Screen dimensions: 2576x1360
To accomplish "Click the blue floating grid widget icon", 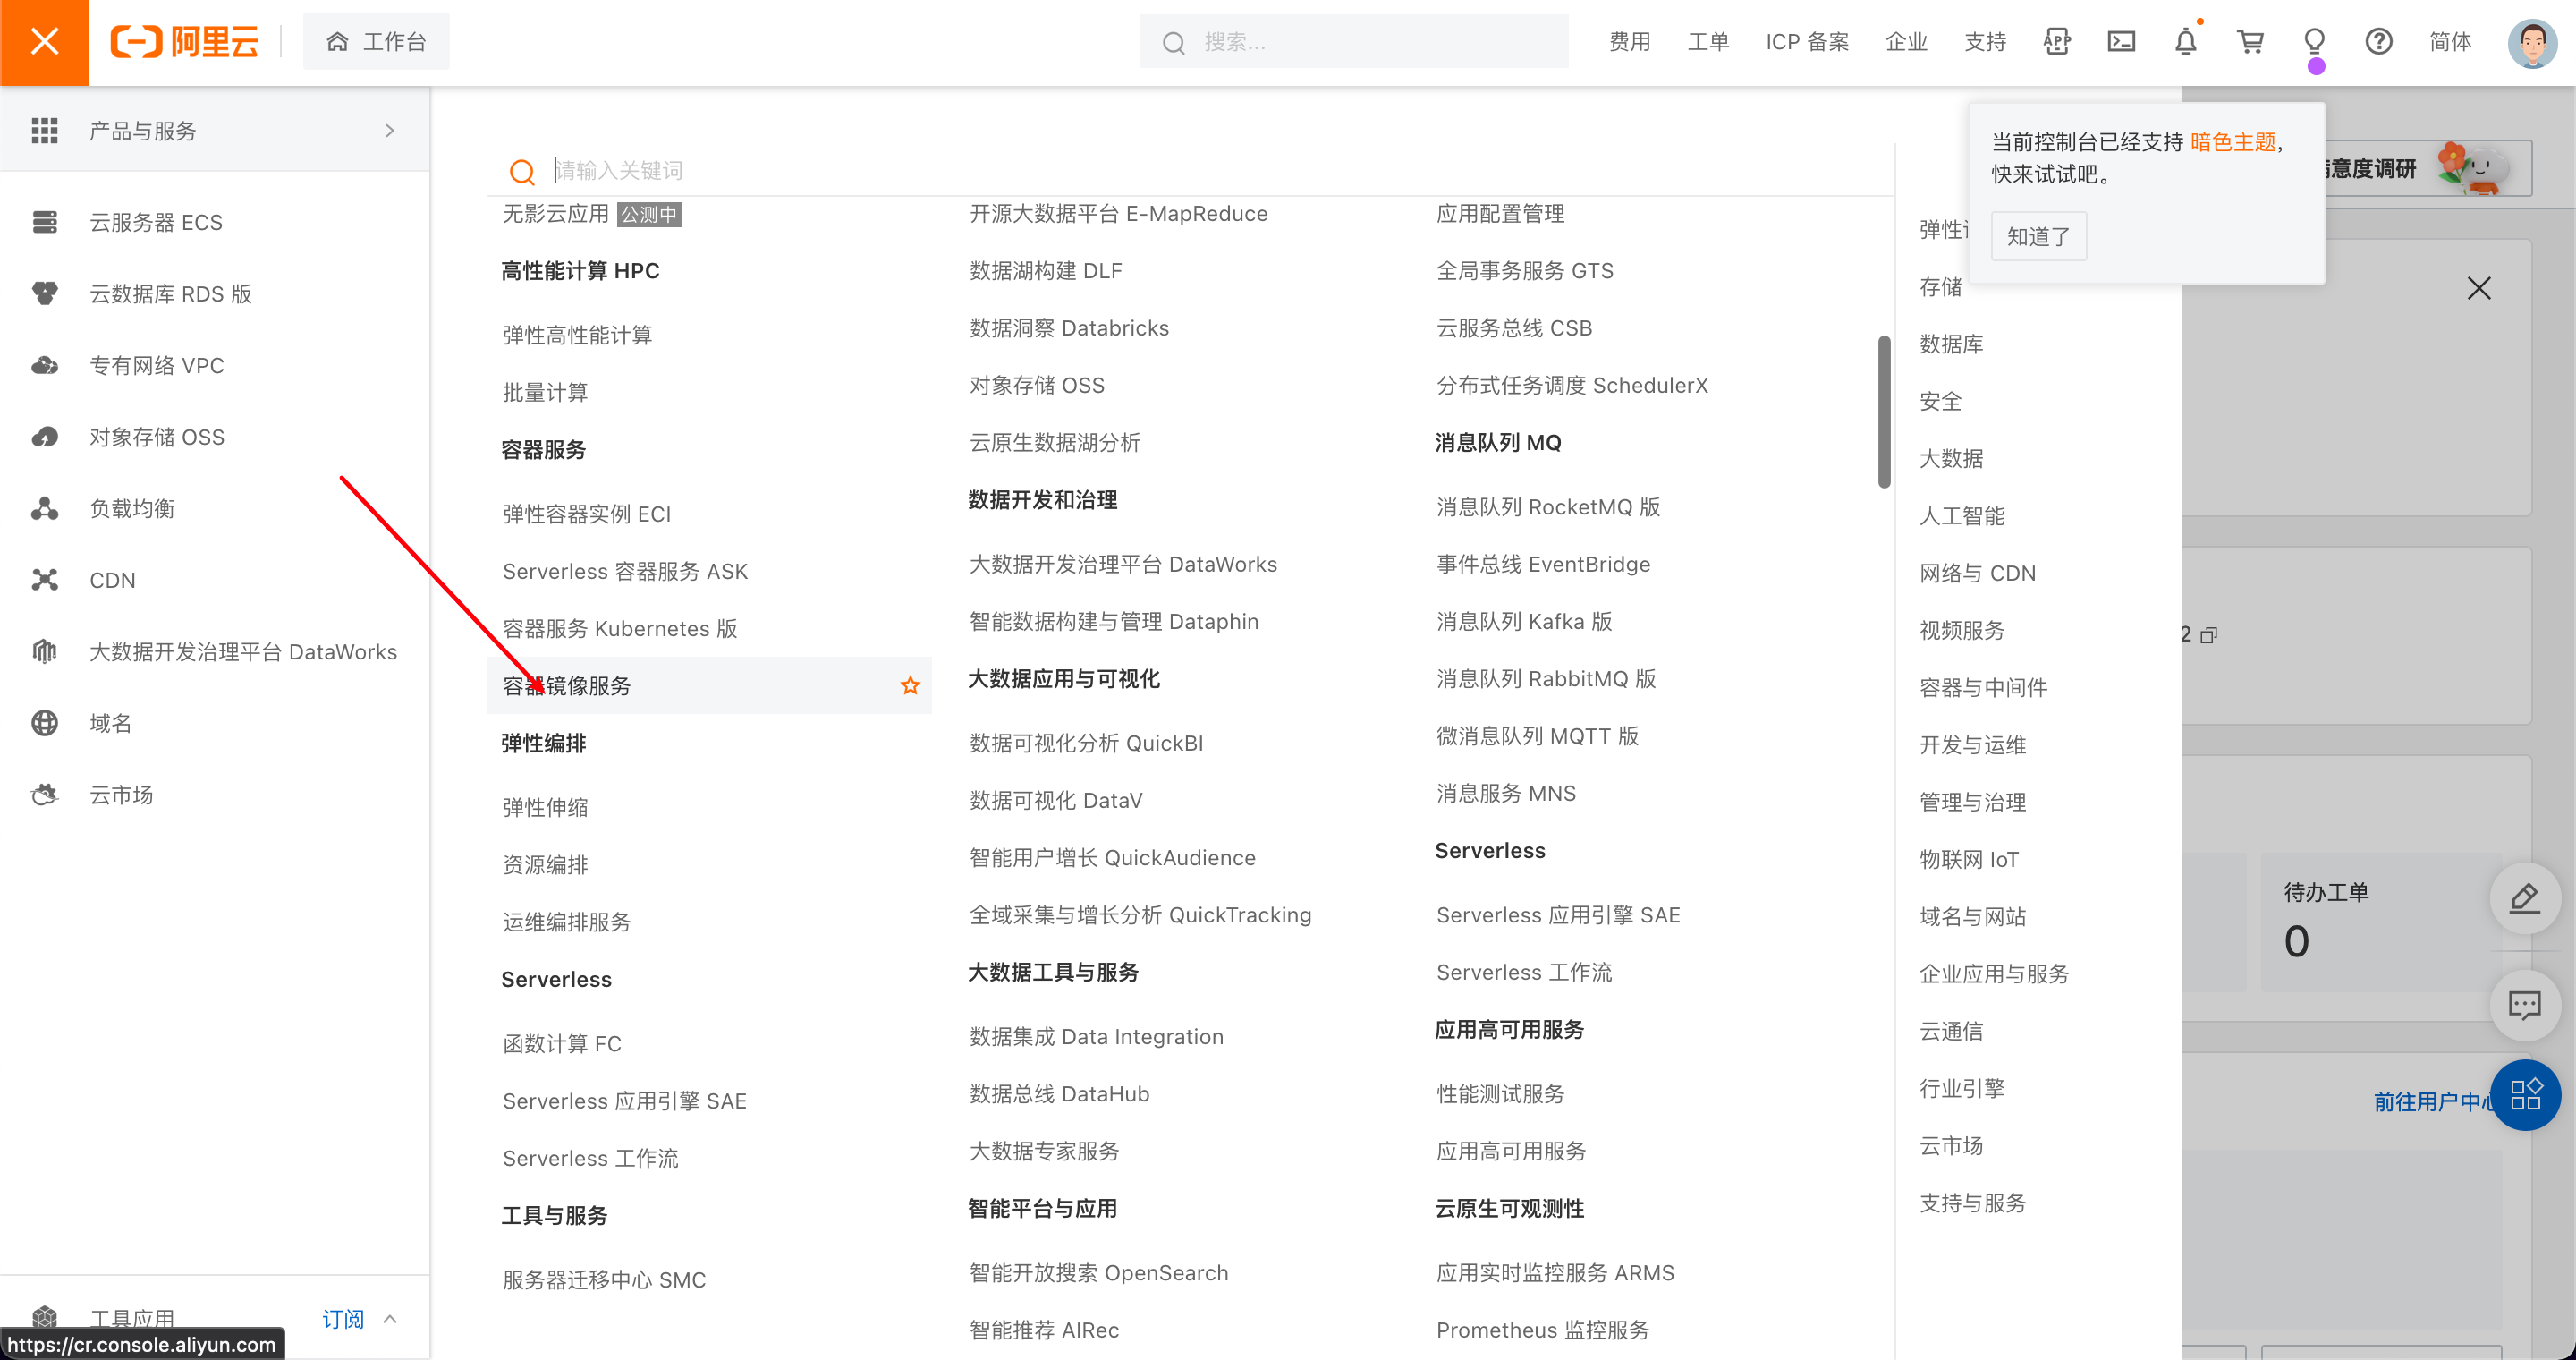I will (2524, 1094).
